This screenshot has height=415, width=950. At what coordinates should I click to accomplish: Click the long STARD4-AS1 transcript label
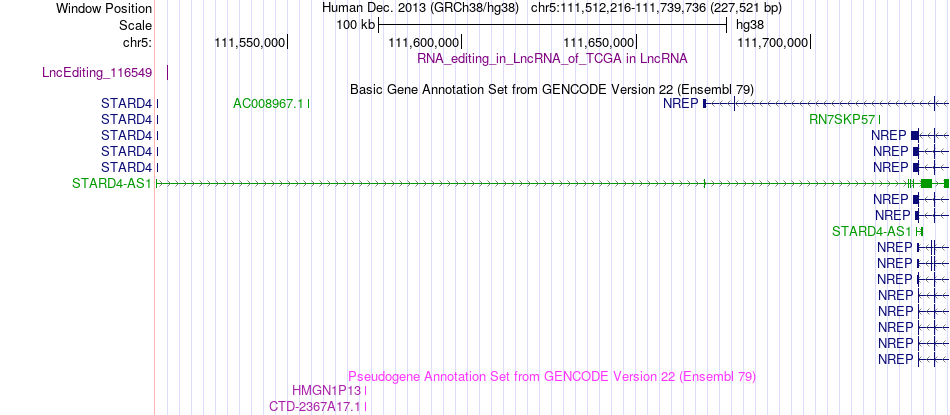tap(111, 183)
